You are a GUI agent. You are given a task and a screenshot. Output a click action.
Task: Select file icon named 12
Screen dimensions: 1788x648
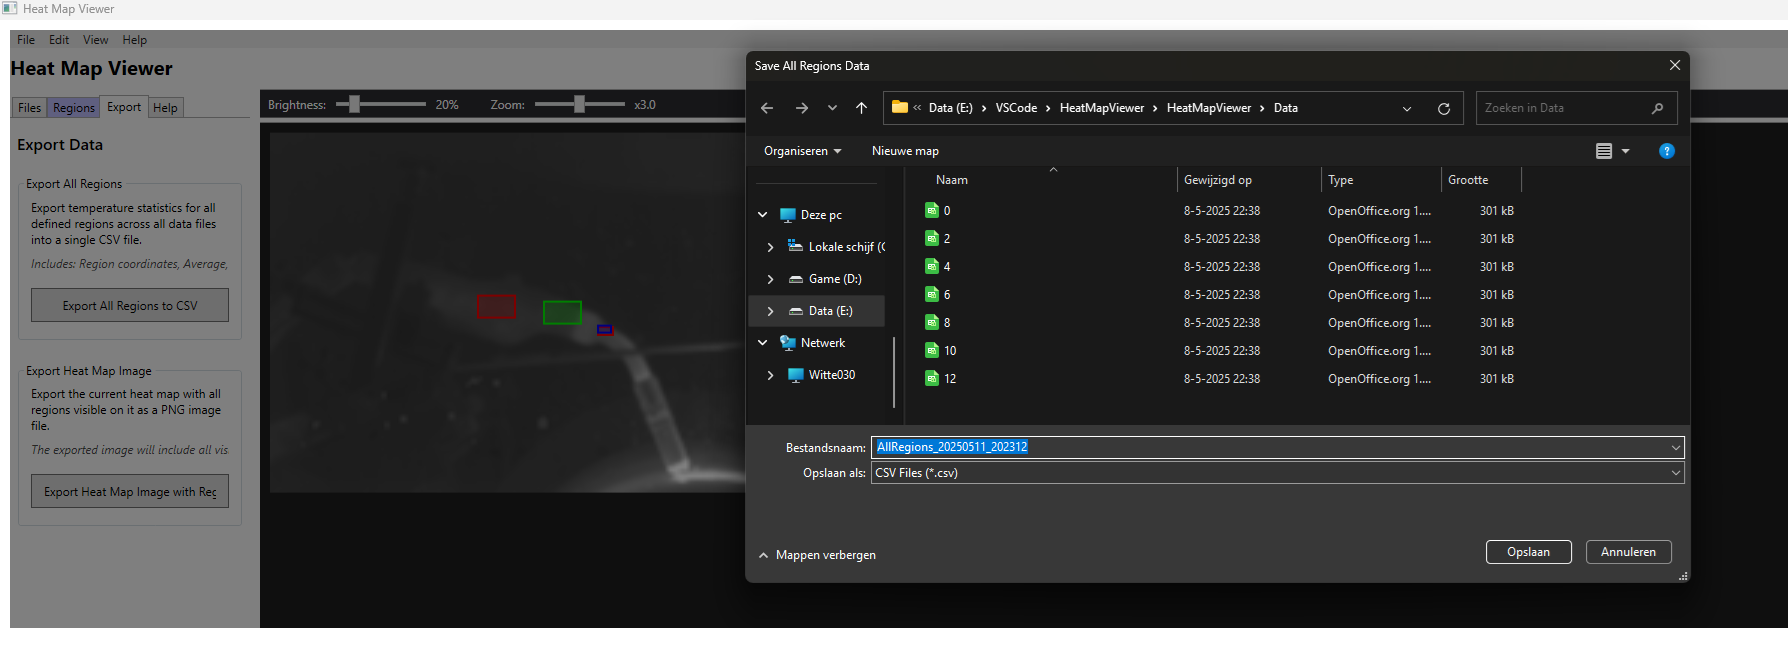[932, 379]
